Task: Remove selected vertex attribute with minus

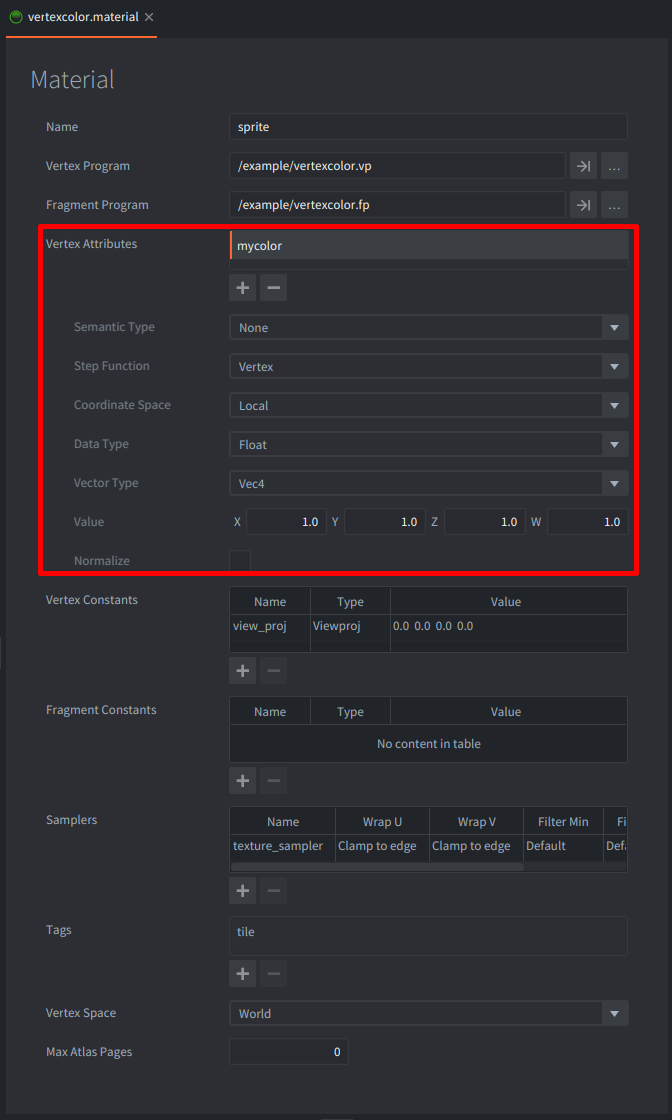Action: point(273,288)
